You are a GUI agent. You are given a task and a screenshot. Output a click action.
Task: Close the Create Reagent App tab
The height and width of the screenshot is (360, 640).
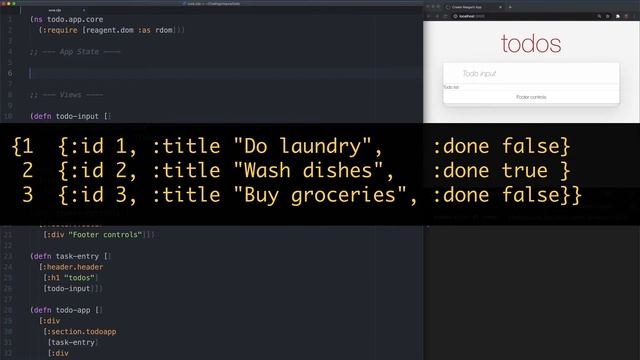[x=500, y=7]
